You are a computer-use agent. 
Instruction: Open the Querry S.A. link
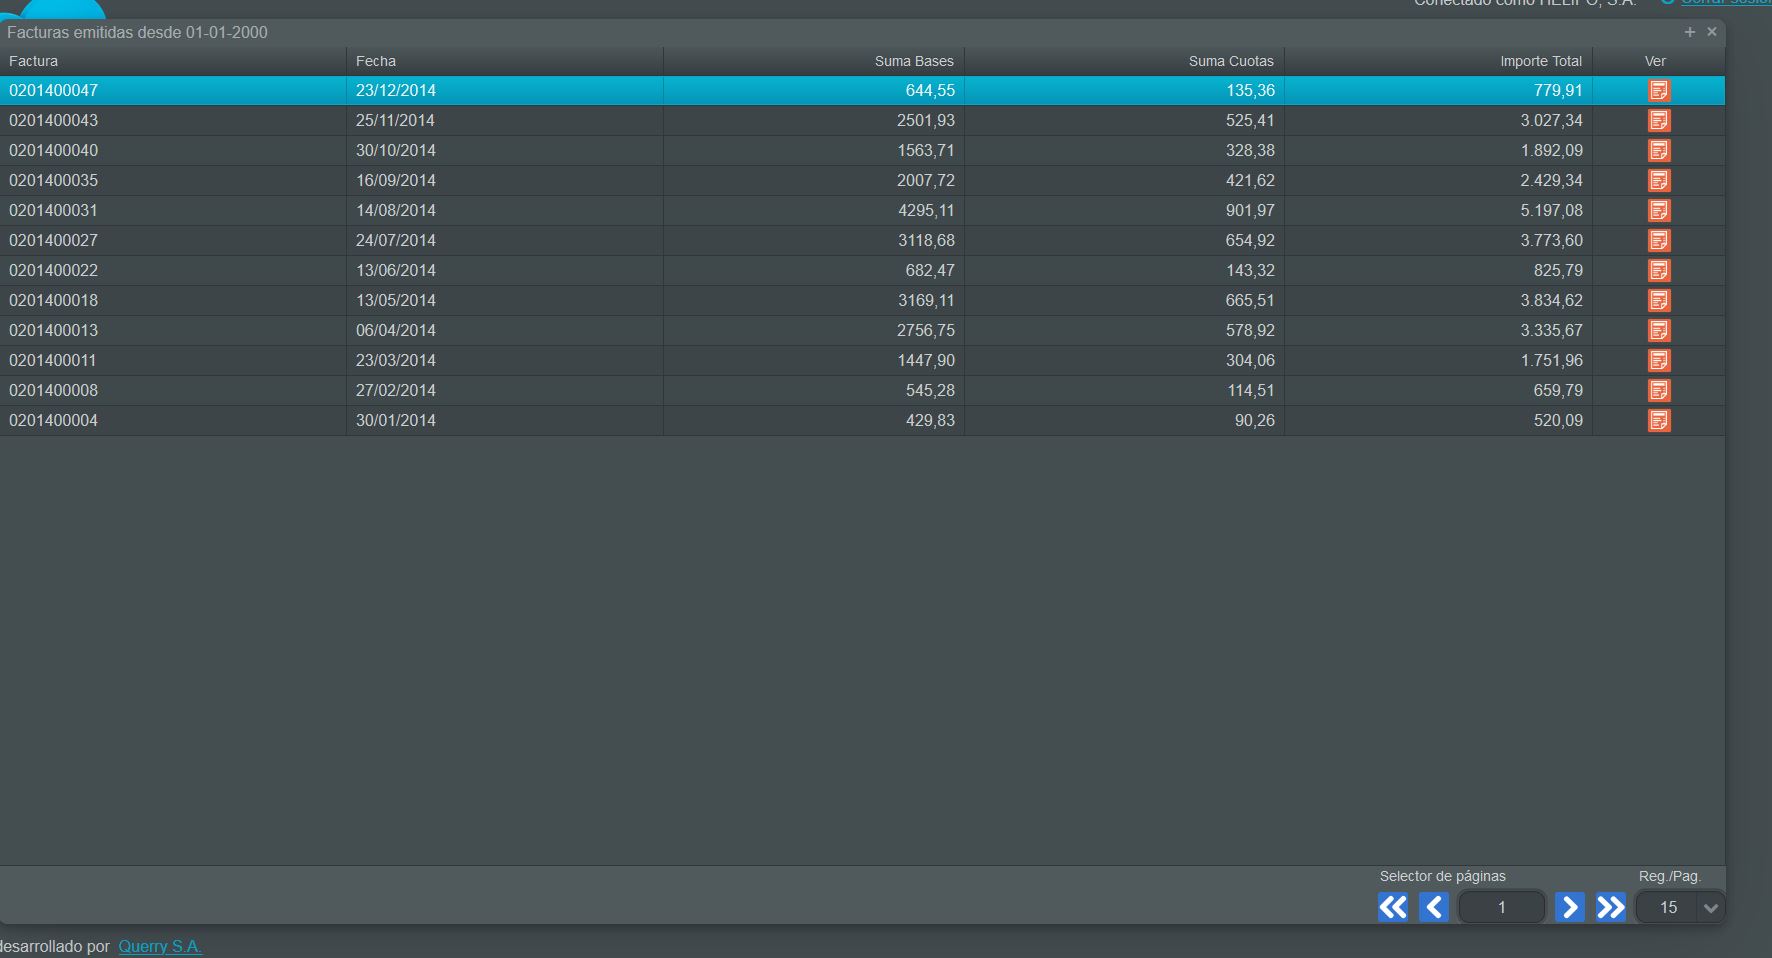pos(160,946)
